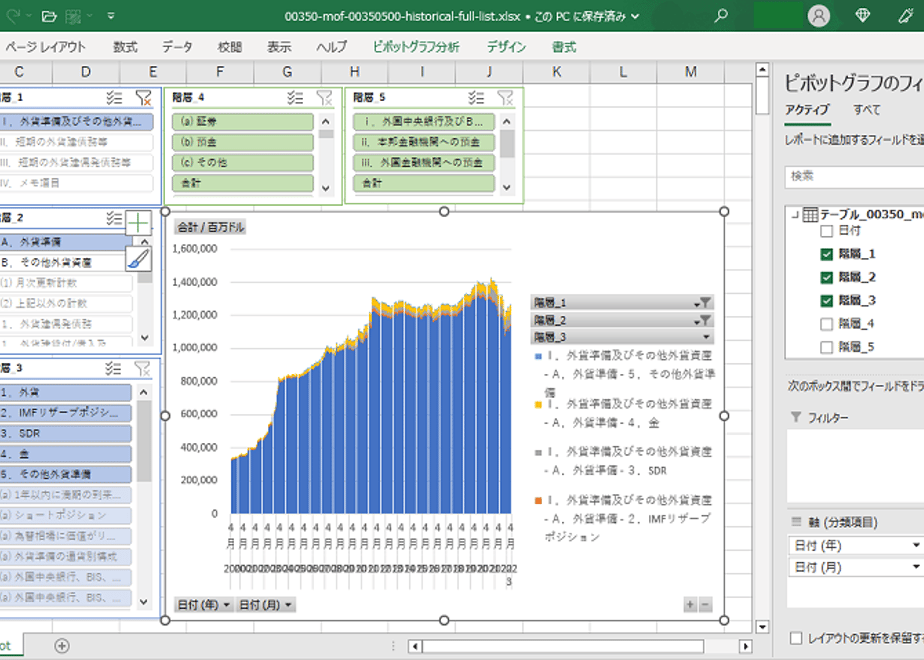
Task: Check the 日付 field checkbox
Action: pos(827,231)
